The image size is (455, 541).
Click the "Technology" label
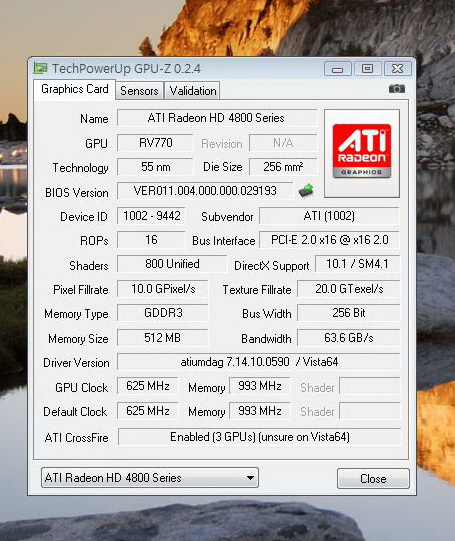coord(80,168)
